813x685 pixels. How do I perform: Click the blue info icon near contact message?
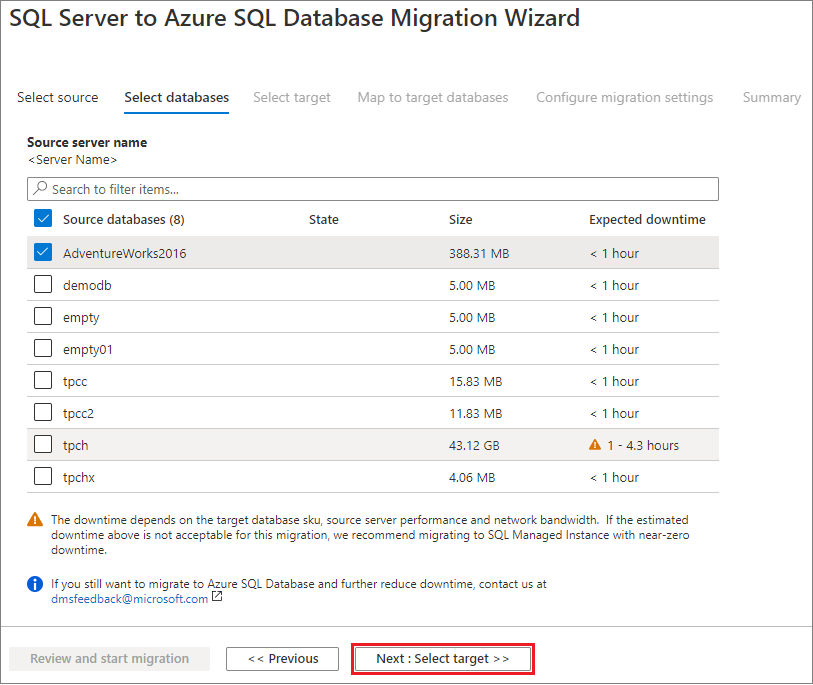35,584
